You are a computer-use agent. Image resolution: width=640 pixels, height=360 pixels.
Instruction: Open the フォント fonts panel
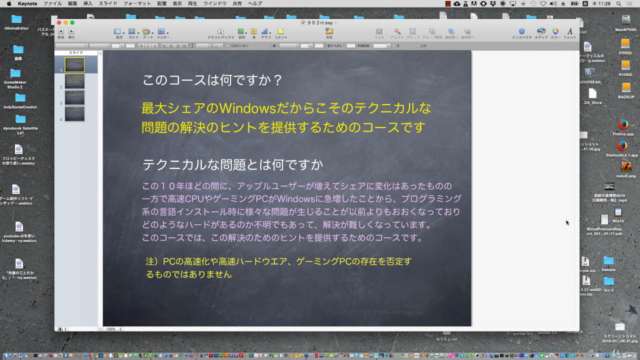tap(570, 32)
